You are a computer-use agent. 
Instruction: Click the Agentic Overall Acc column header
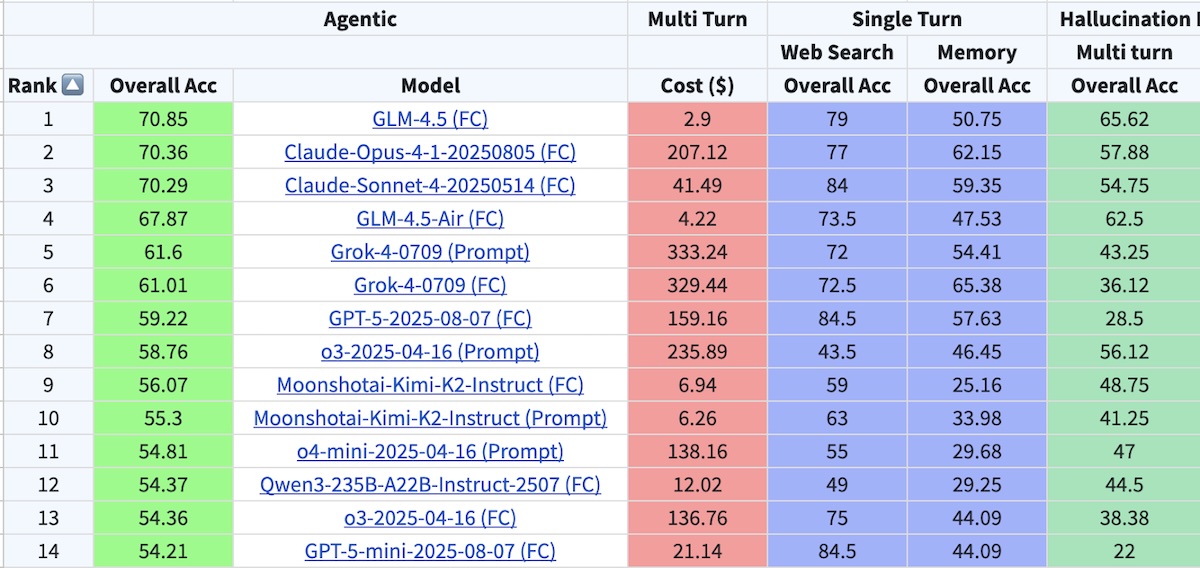[163, 86]
